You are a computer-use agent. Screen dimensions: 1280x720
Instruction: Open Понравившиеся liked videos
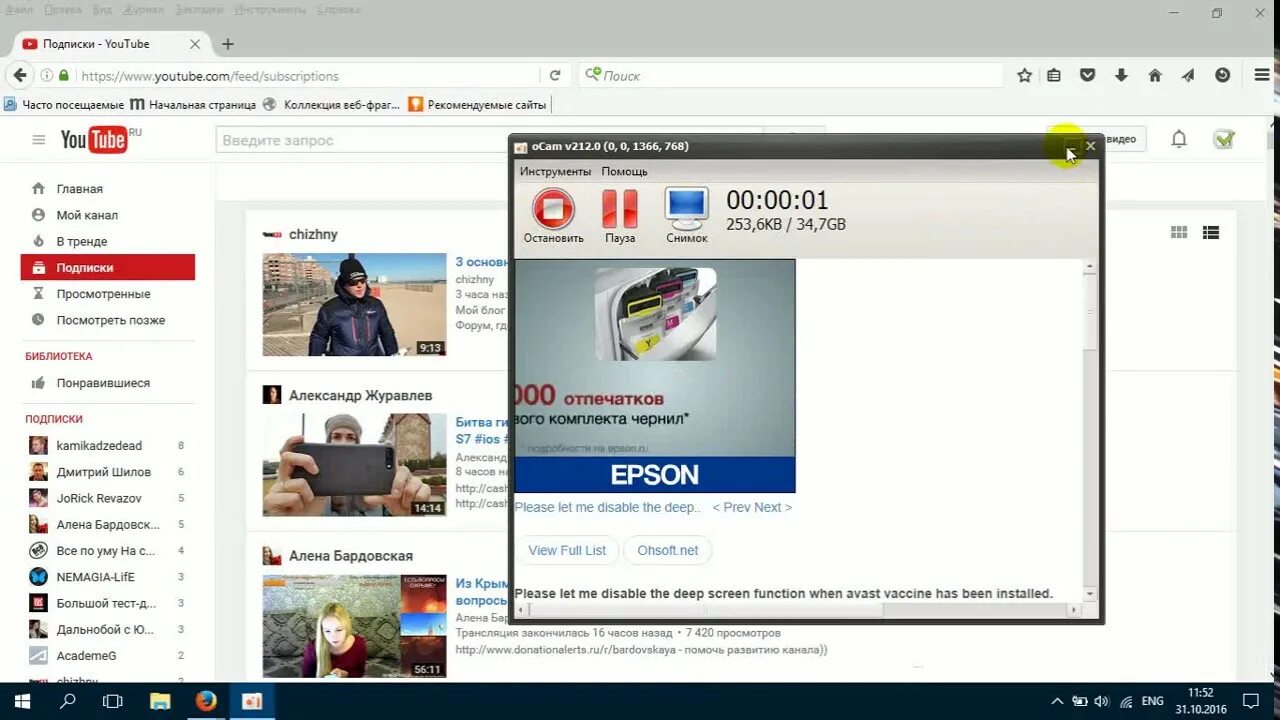coord(103,383)
